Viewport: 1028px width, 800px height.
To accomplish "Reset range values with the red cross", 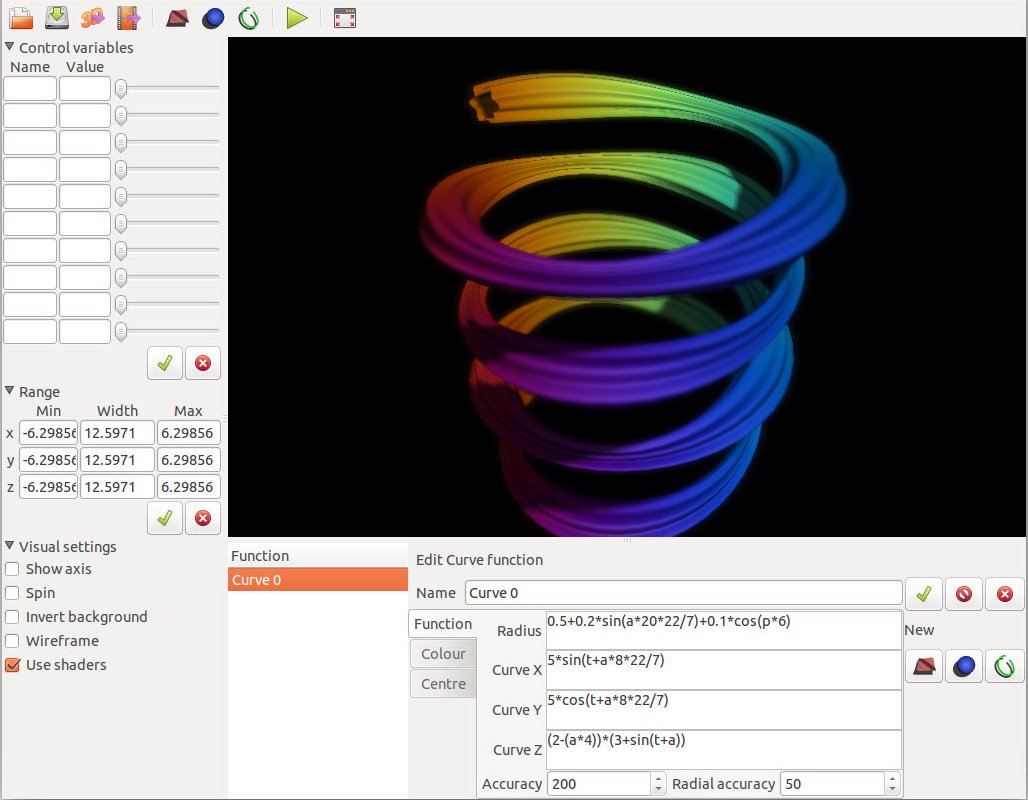I will (x=203, y=518).
